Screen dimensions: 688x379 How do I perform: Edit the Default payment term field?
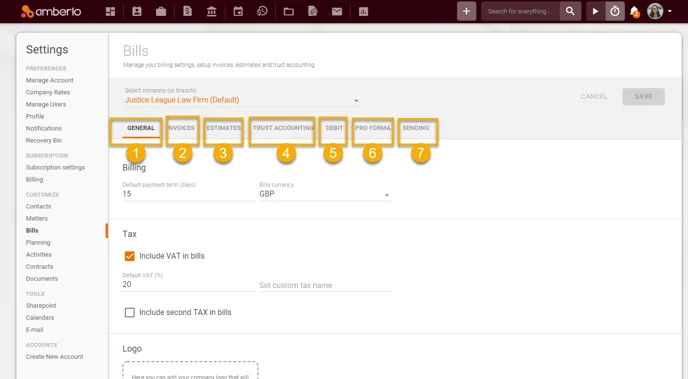(188, 194)
